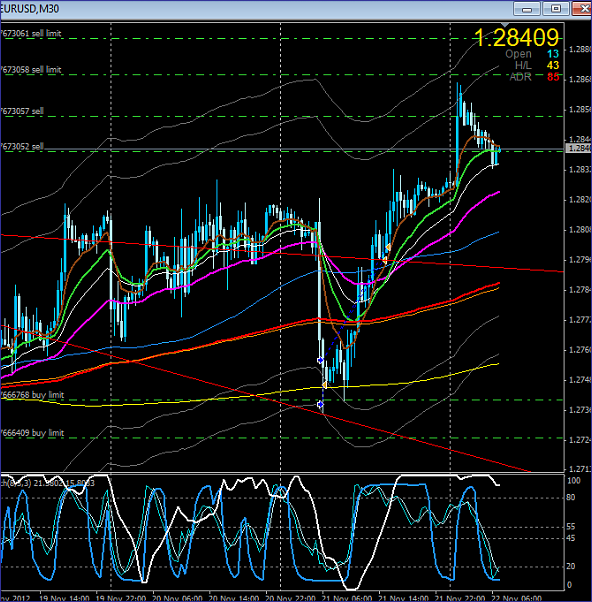Minimize the chart window
Screen dimensions: 592x602
[x=527, y=8]
